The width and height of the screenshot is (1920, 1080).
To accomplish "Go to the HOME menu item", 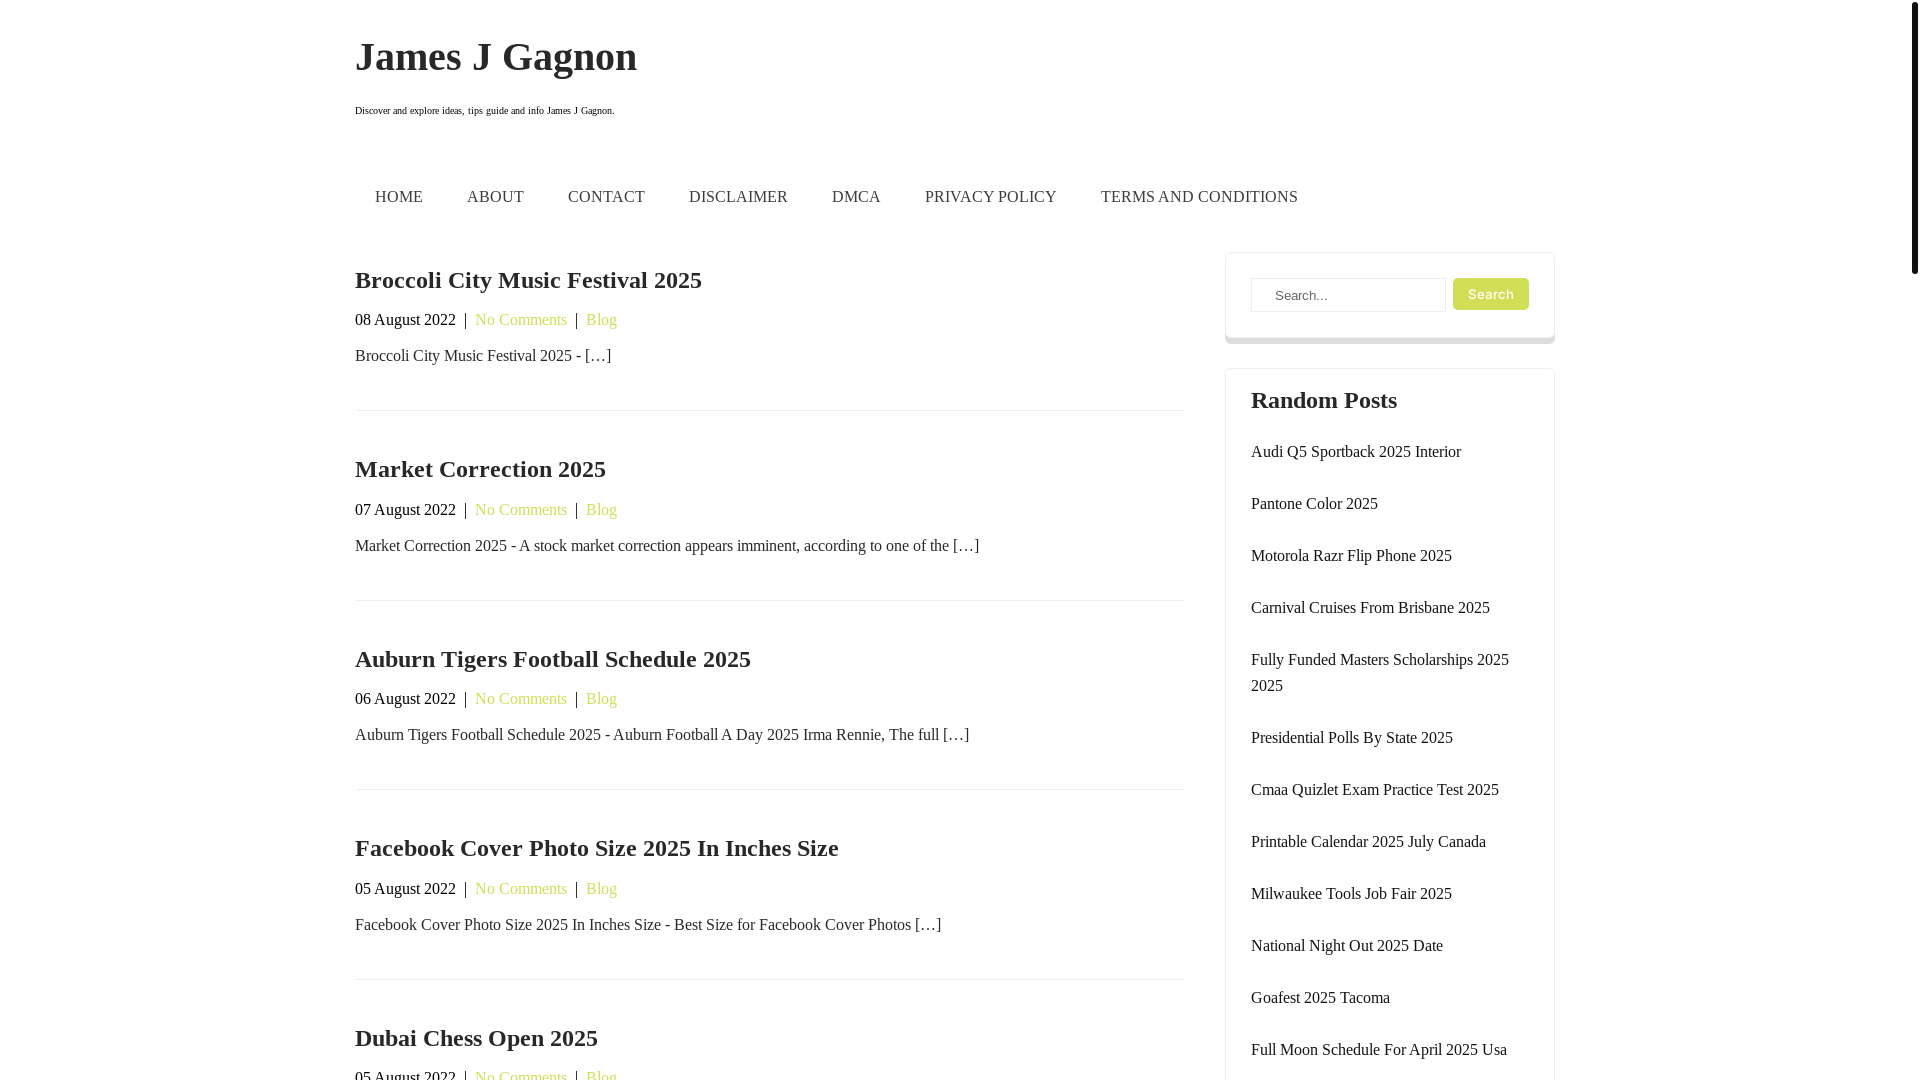I will pyautogui.click(x=399, y=197).
